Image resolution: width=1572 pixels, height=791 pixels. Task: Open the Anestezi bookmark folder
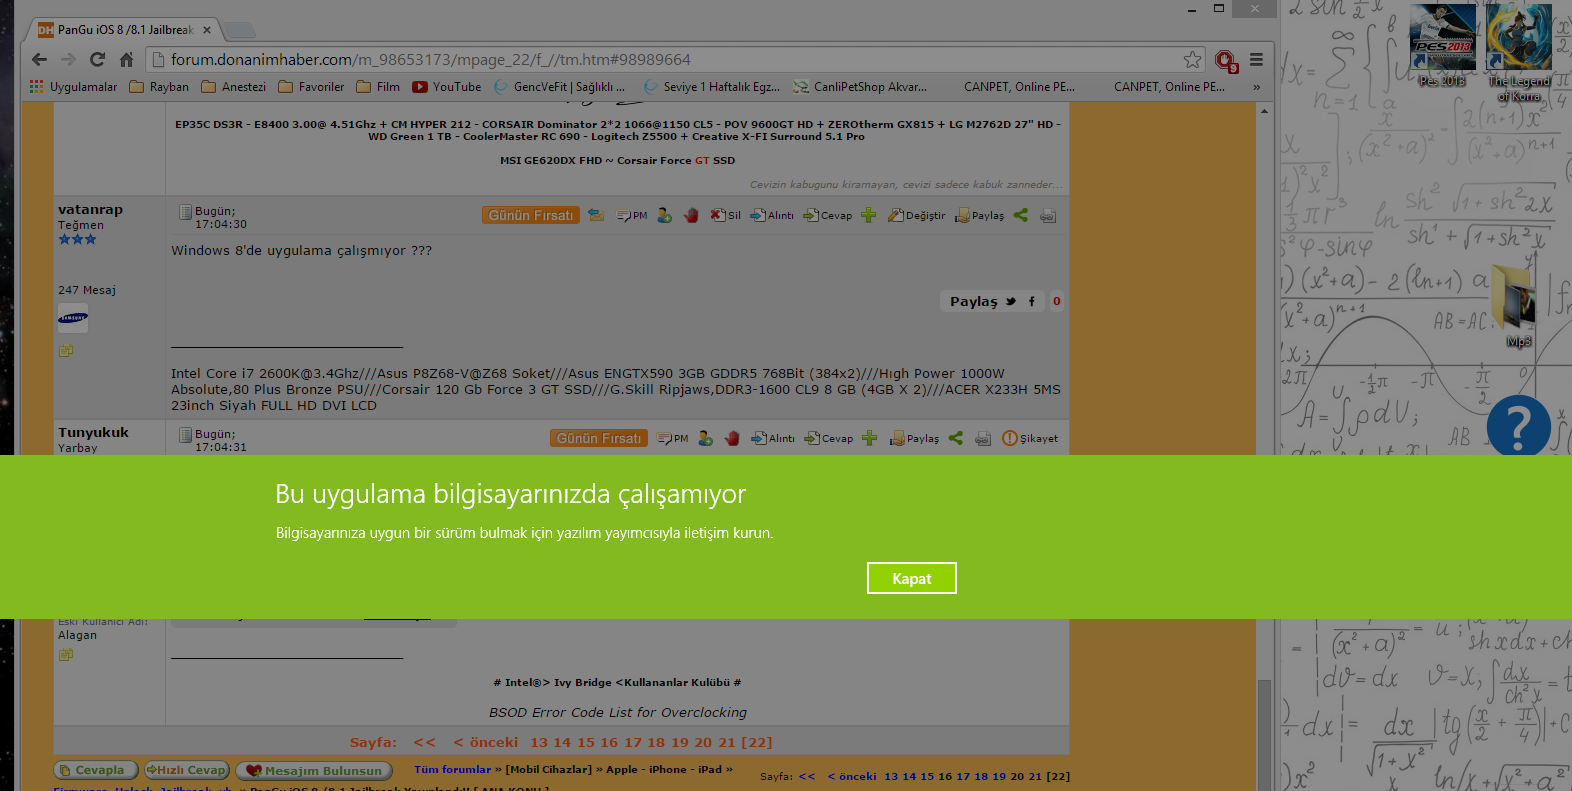point(234,87)
